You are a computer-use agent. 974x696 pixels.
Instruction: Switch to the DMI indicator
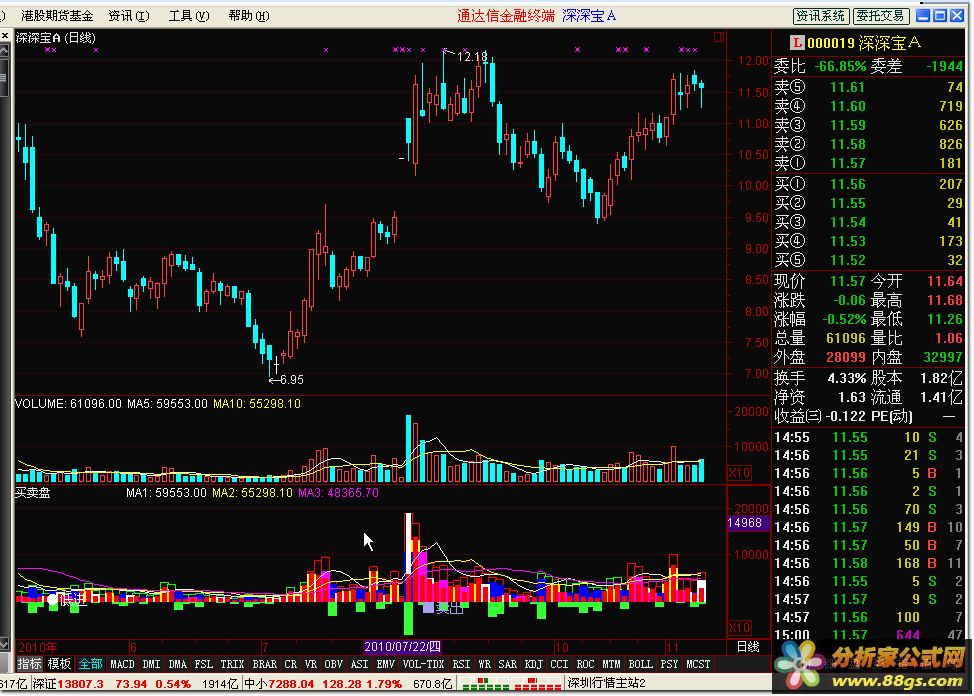(152, 664)
